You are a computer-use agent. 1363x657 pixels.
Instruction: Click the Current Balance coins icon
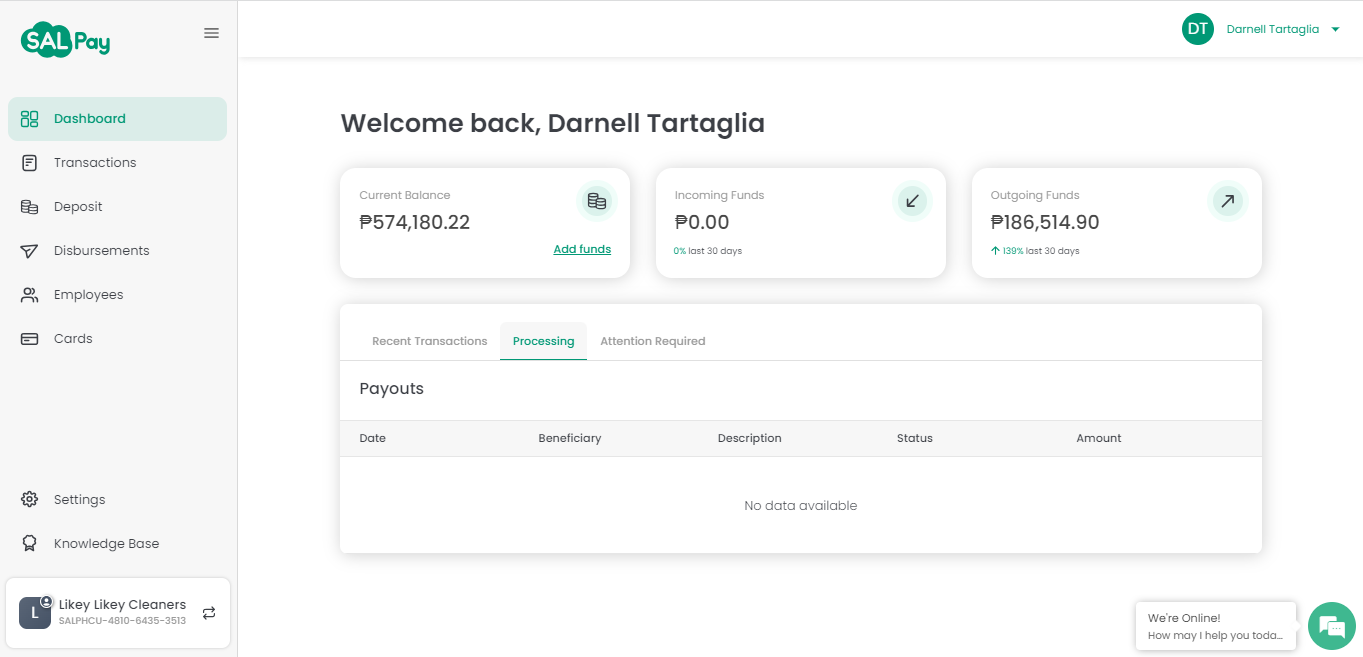coord(597,201)
